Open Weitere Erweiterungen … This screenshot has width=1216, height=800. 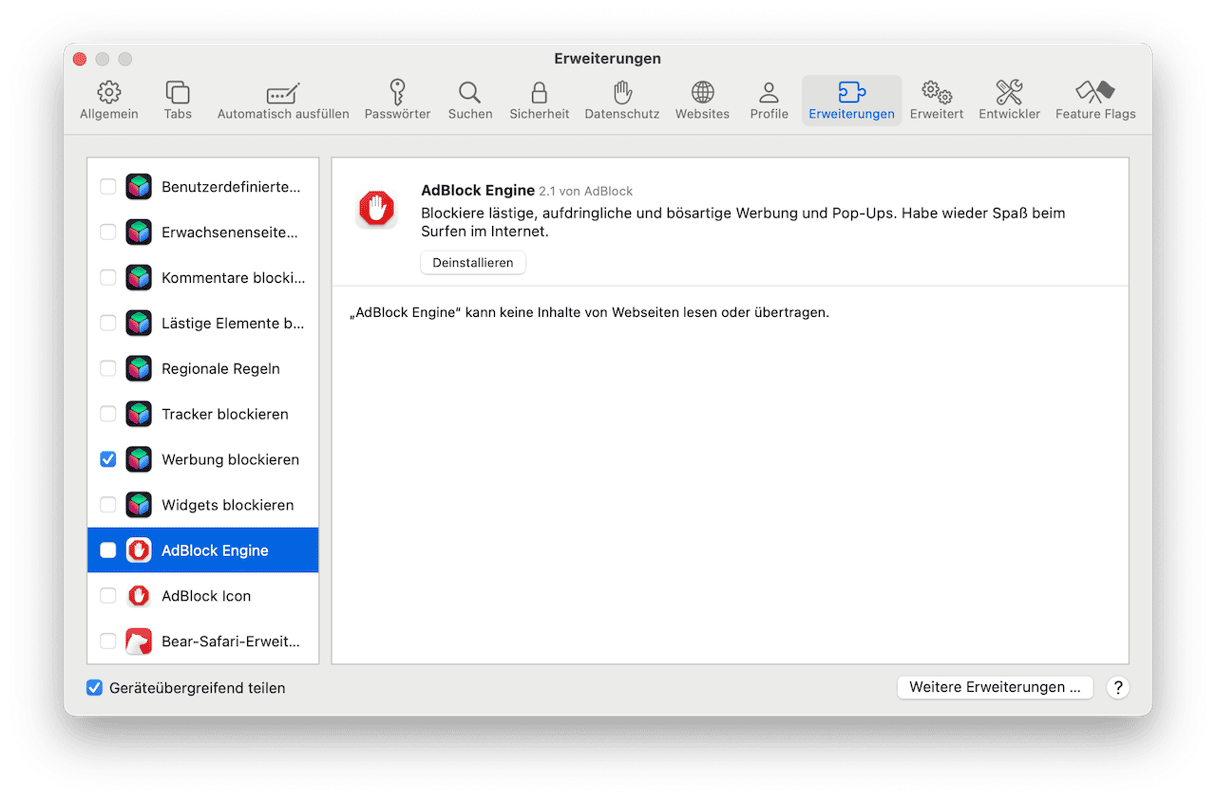[995, 688]
